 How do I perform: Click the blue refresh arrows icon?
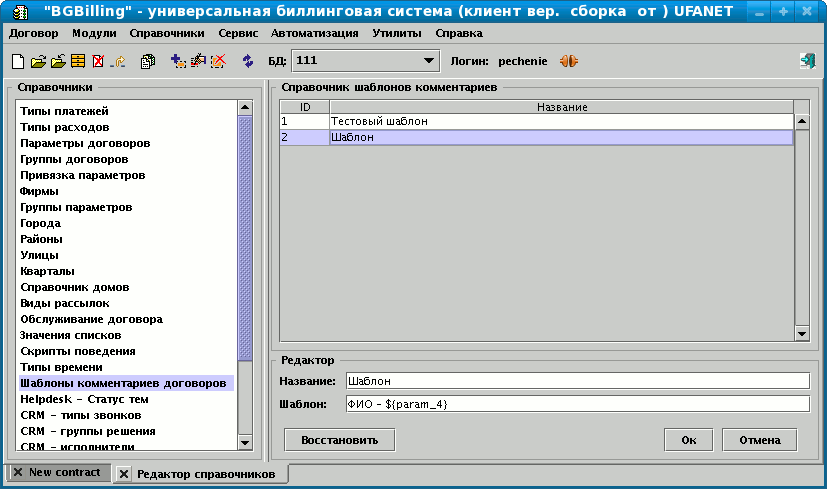pos(248,61)
